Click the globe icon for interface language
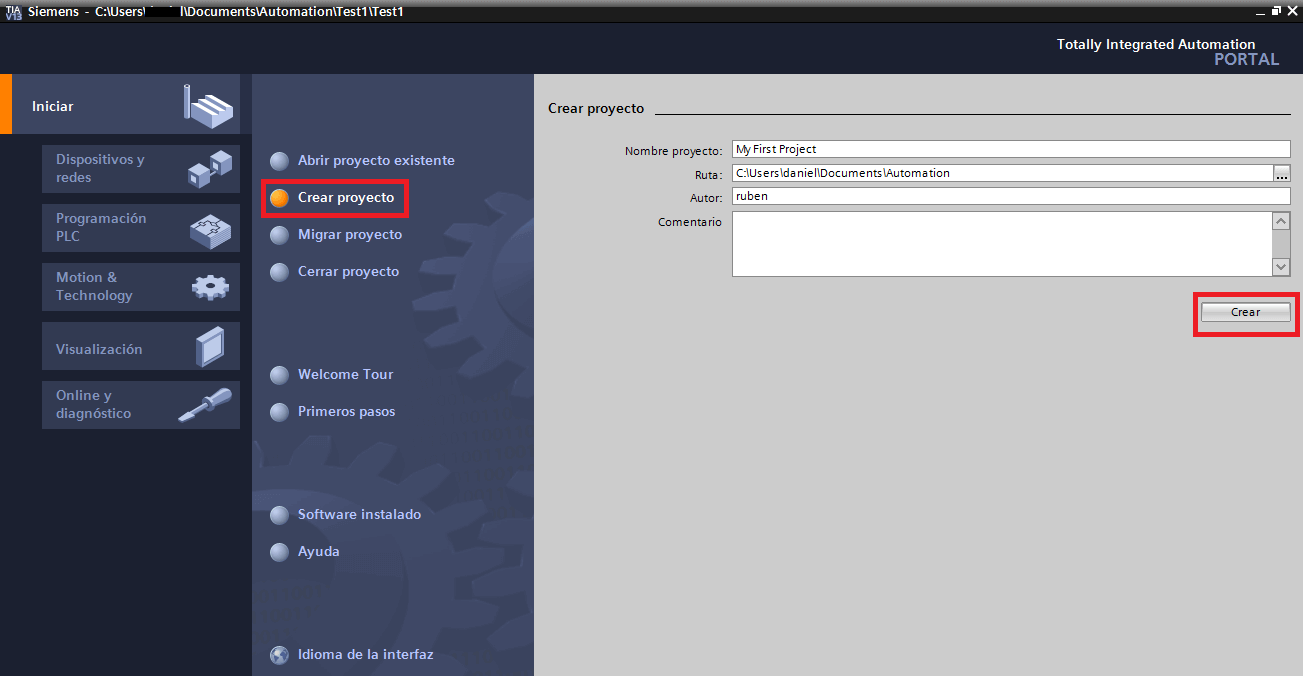Screen dimensions: 1304x676 (280, 656)
